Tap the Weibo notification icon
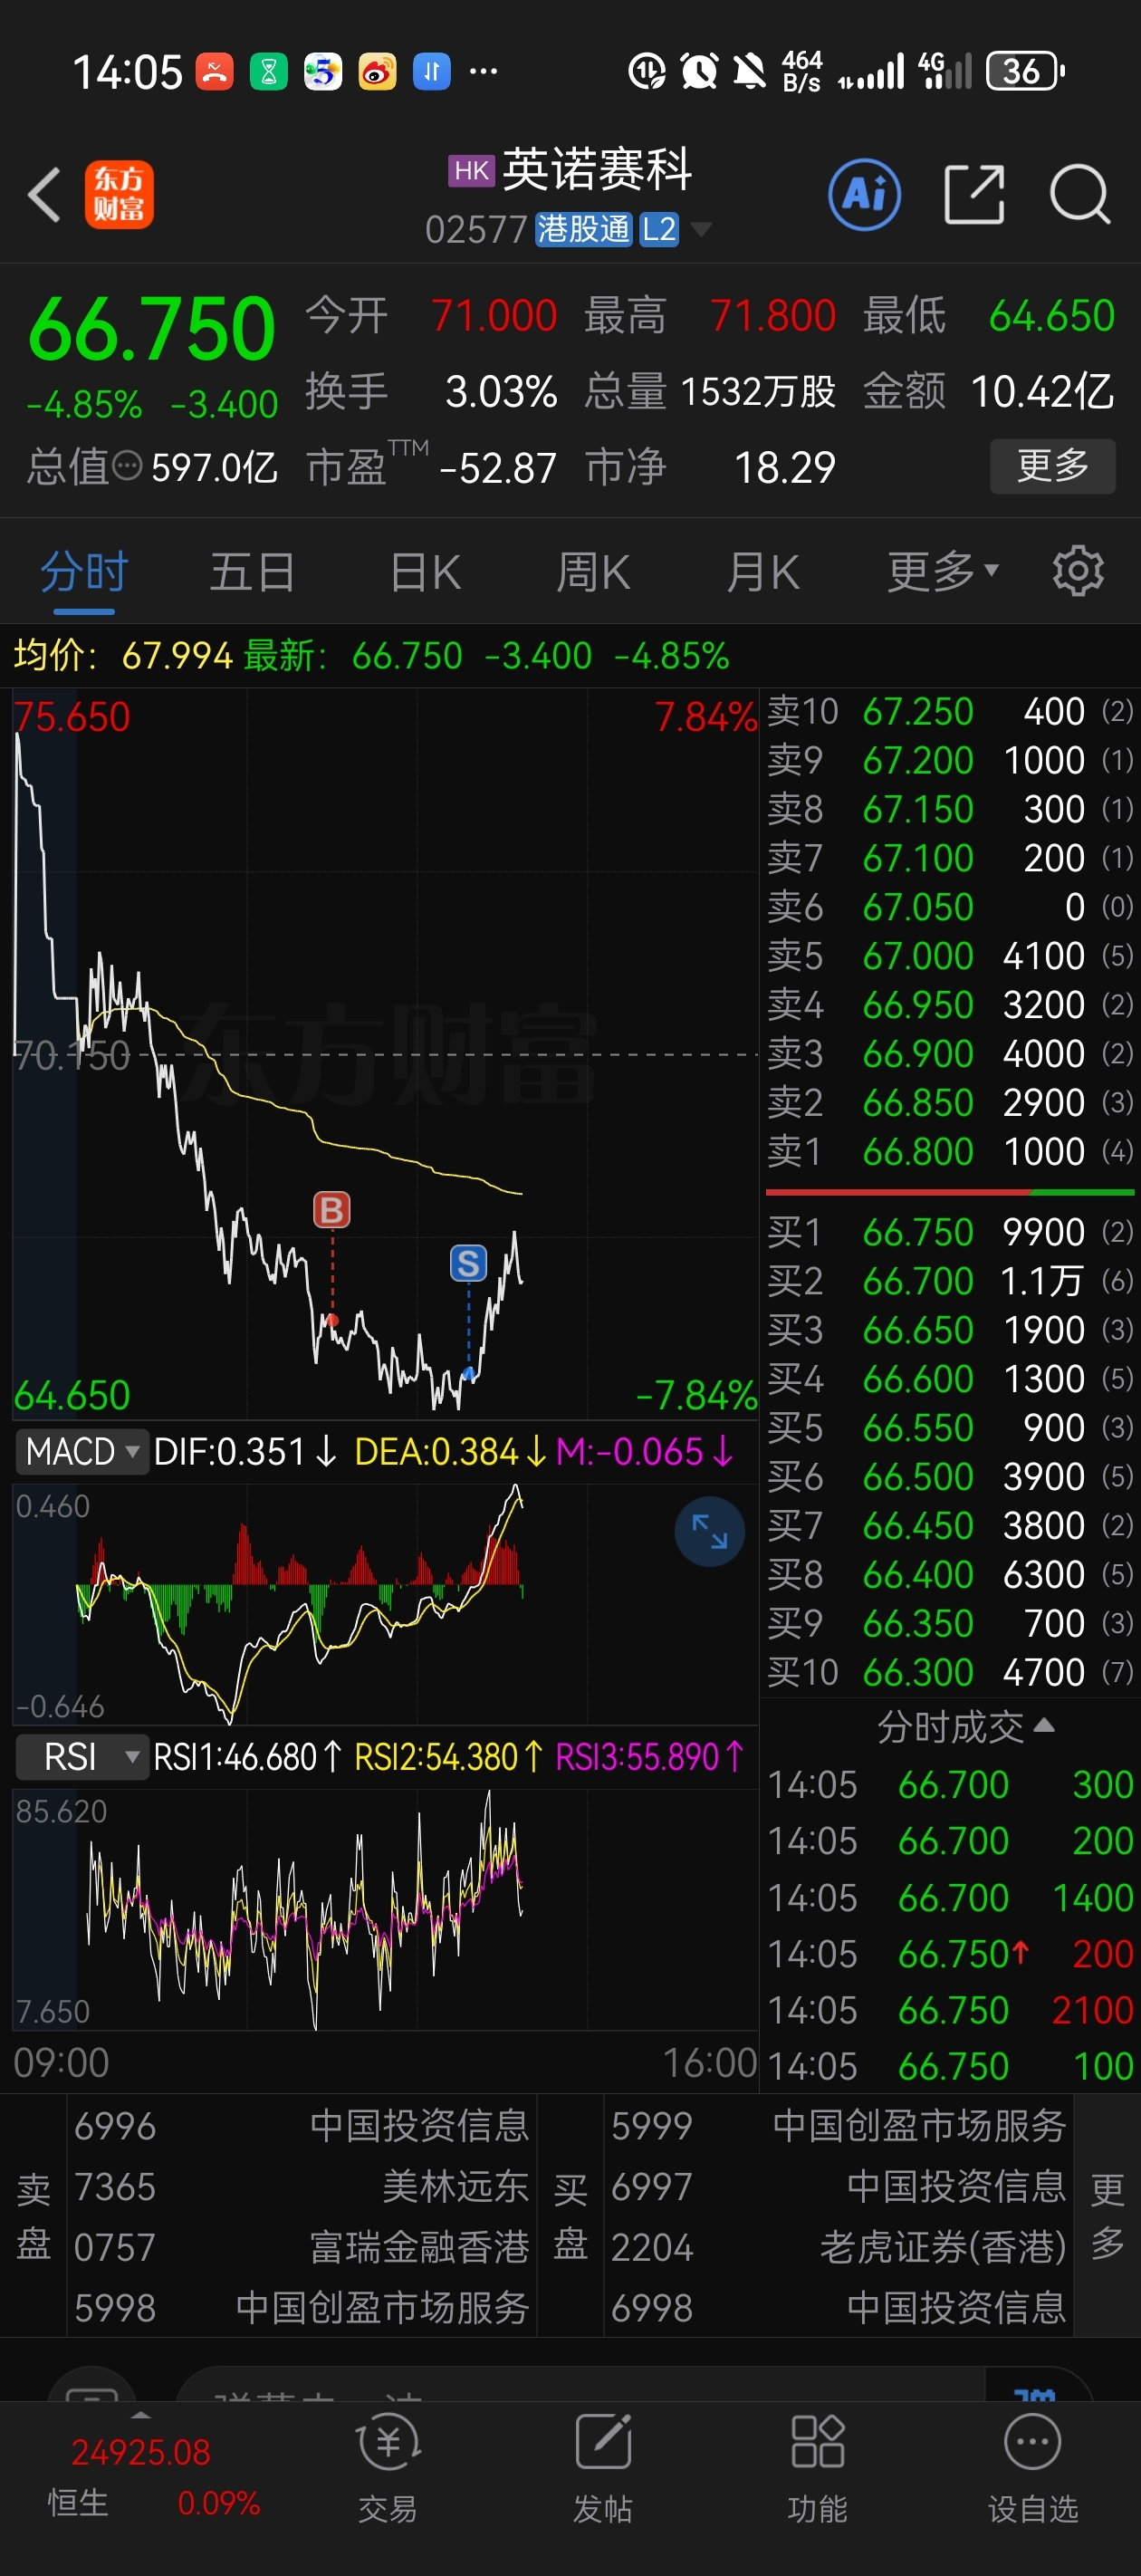This screenshot has width=1141, height=2576. click(x=377, y=71)
